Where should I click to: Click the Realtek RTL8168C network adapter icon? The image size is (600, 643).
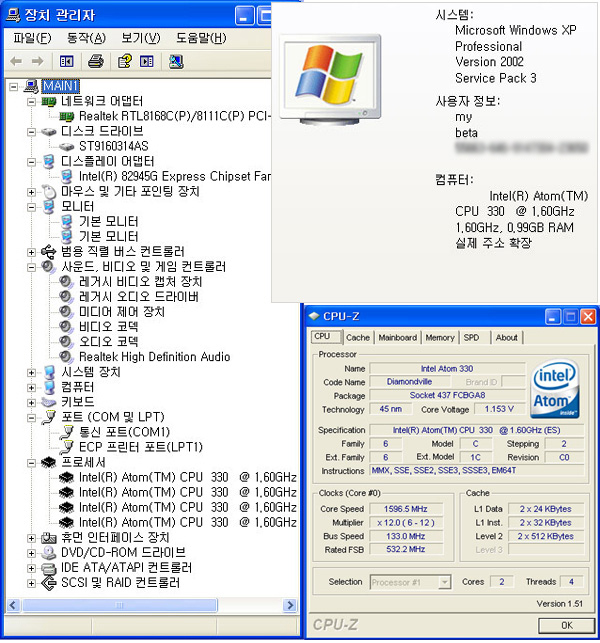pyautogui.click(x=66, y=116)
